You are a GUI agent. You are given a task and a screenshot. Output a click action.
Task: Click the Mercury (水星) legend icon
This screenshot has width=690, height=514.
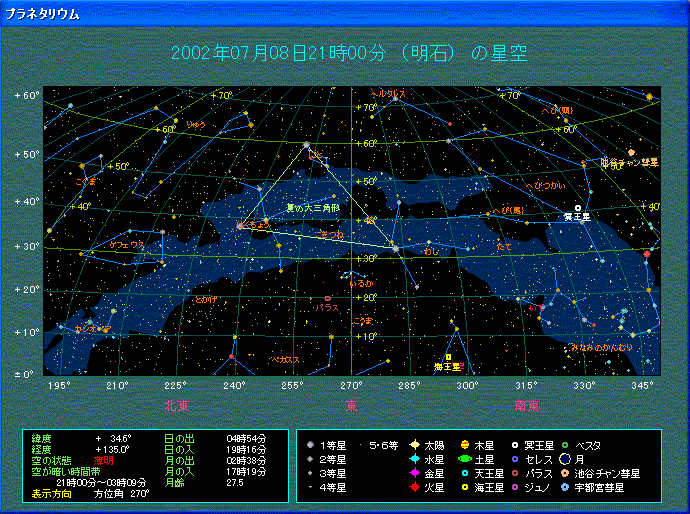click(414, 459)
